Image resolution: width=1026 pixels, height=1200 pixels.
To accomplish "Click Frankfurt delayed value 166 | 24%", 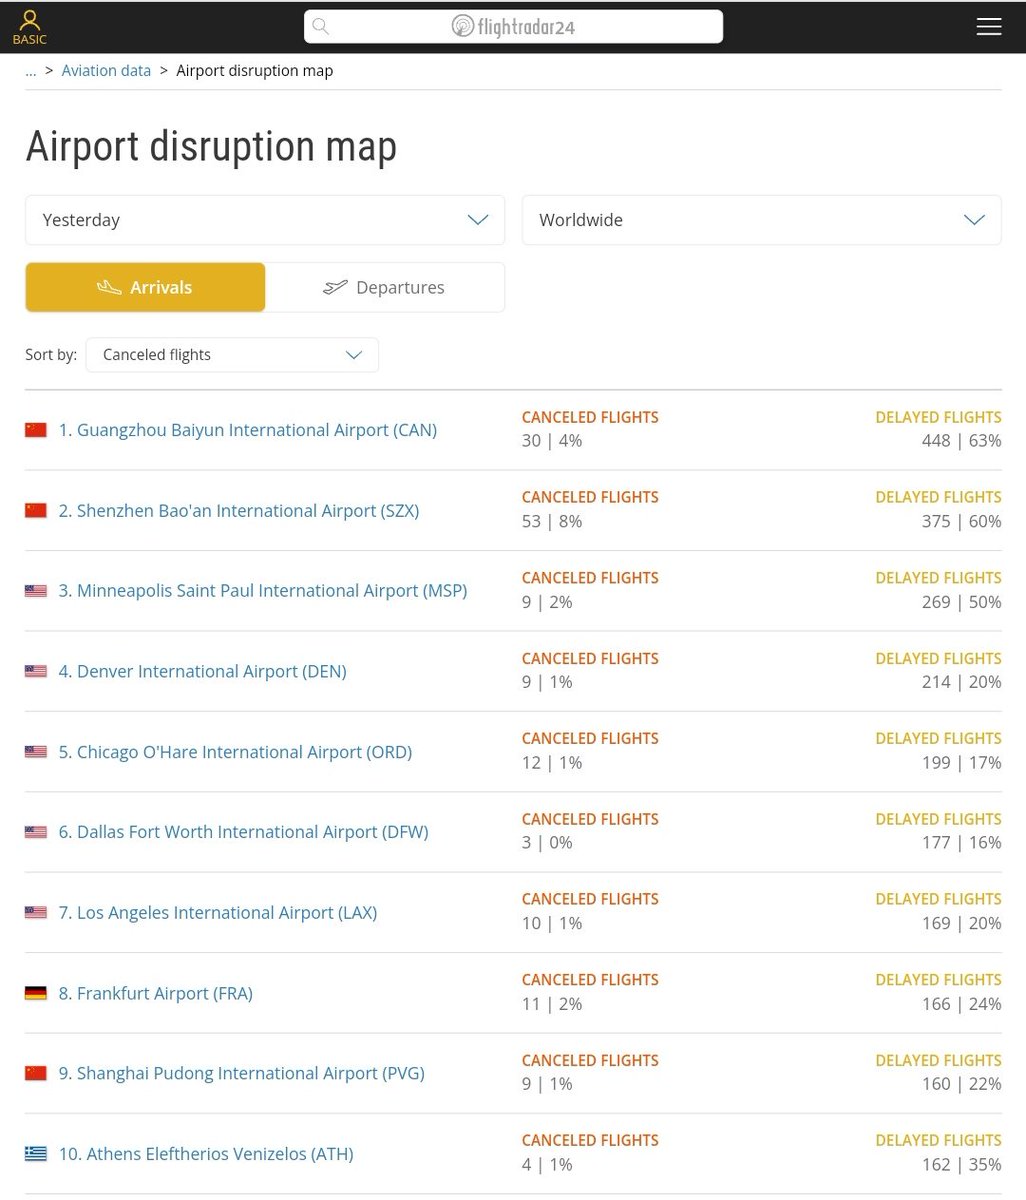I will [961, 1004].
